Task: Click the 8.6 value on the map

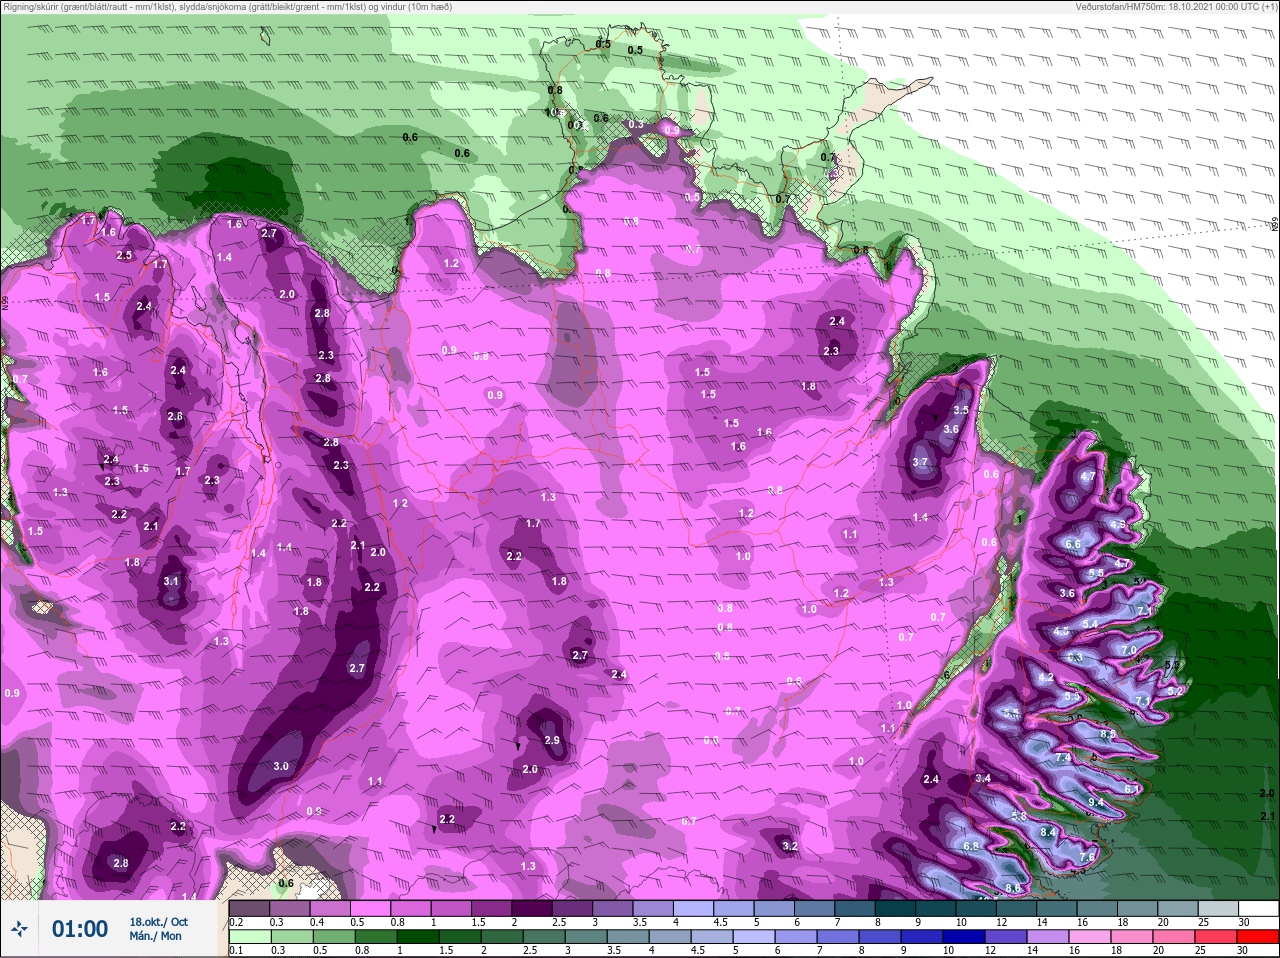Action: coord(1013,888)
